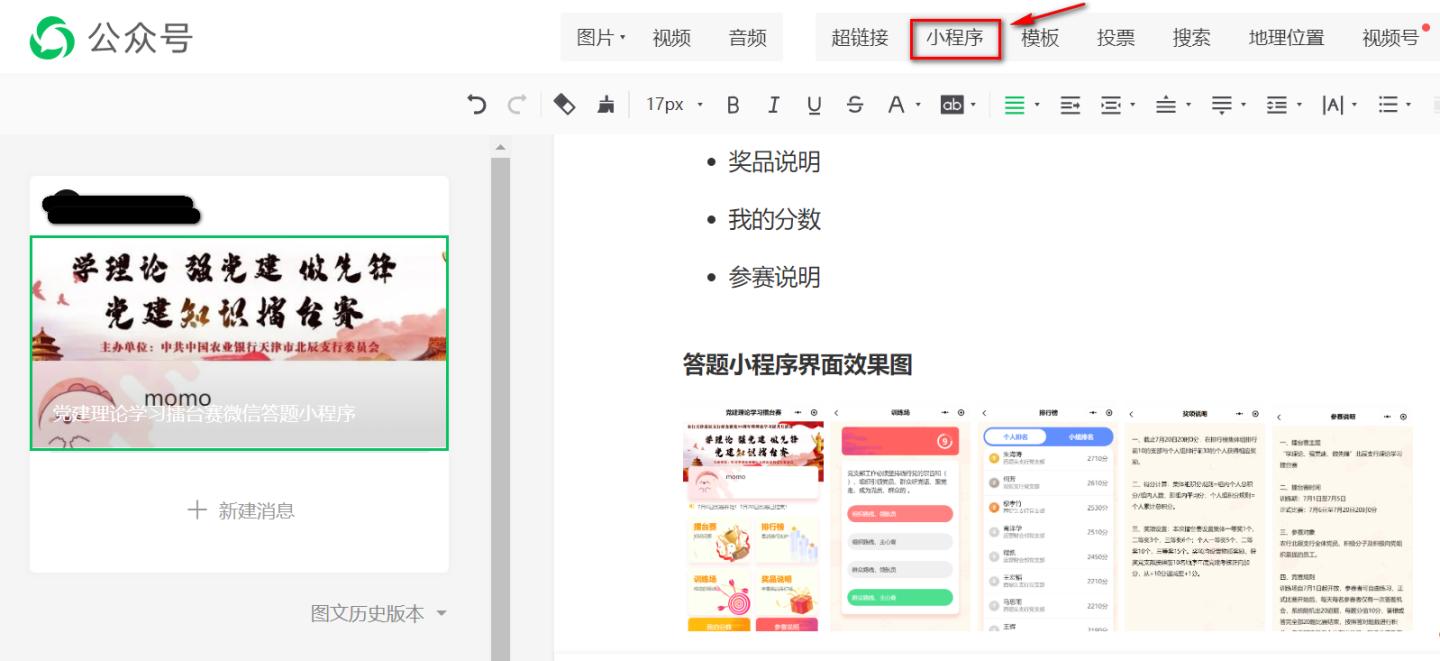Select the clear formatting eraser icon

click(564, 104)
